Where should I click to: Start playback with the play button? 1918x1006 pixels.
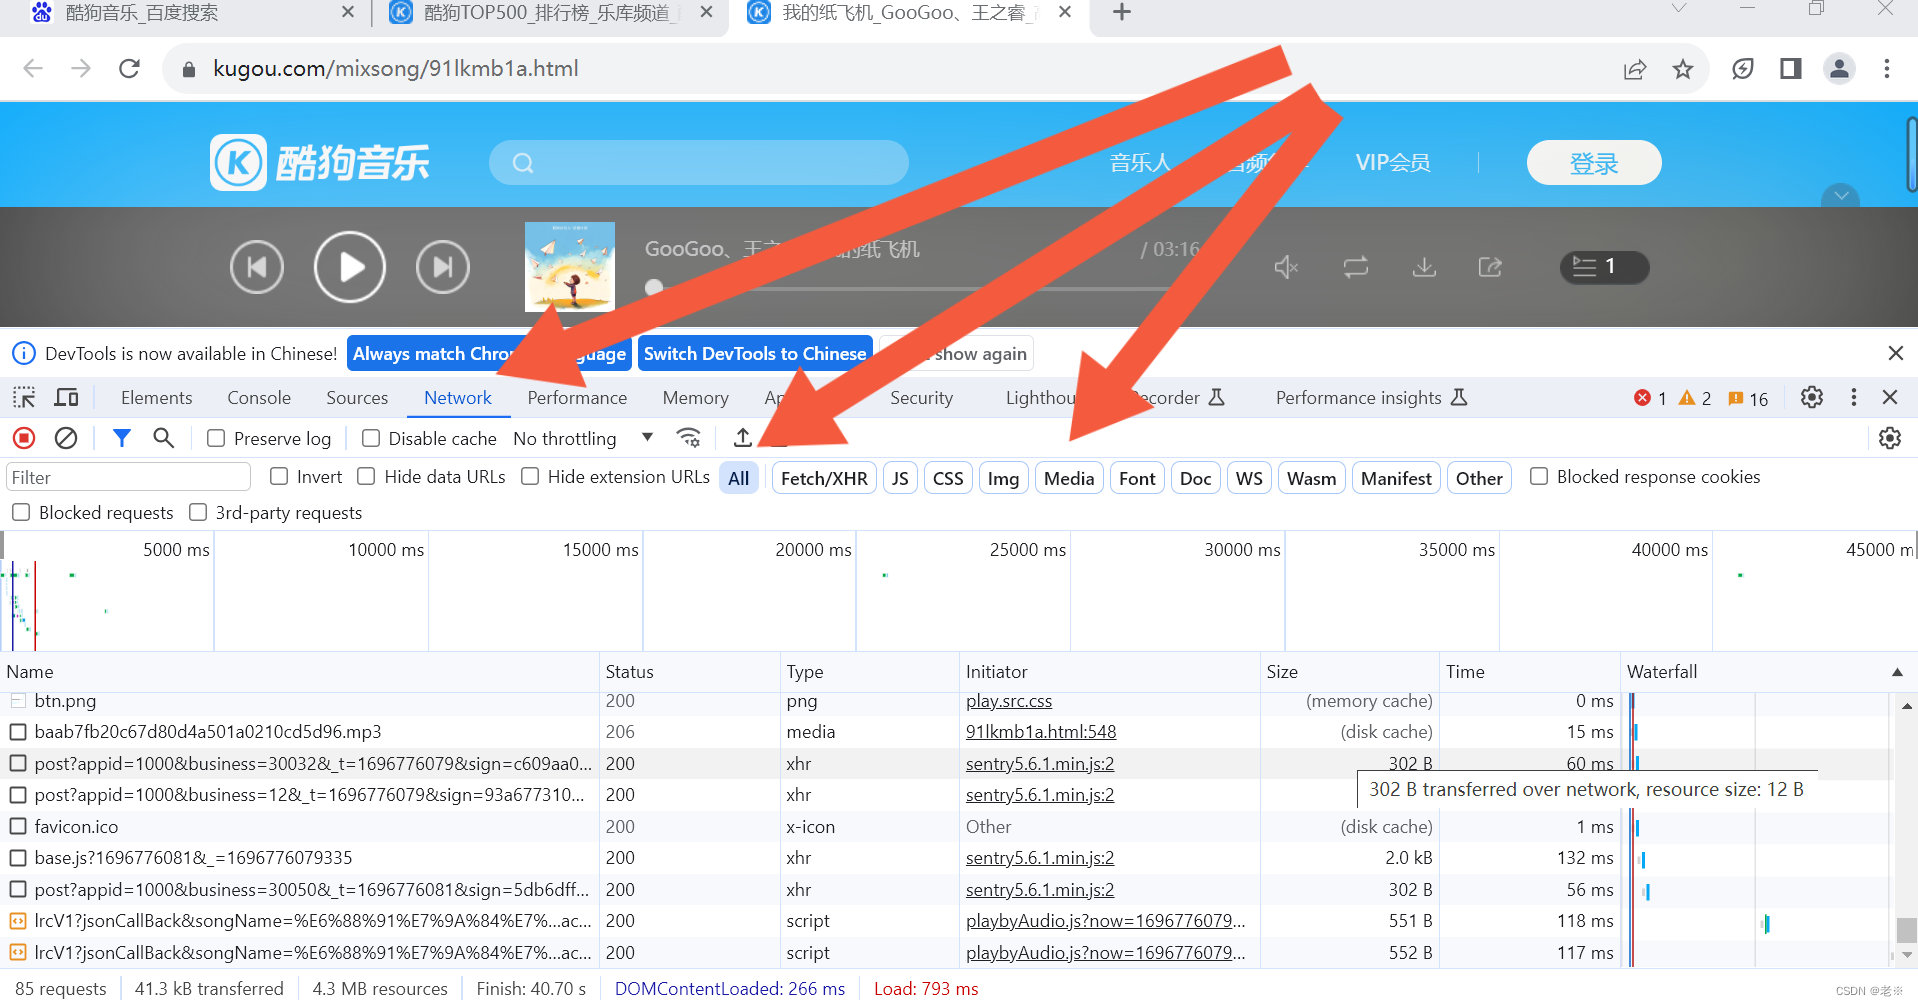tap(350, 267)
